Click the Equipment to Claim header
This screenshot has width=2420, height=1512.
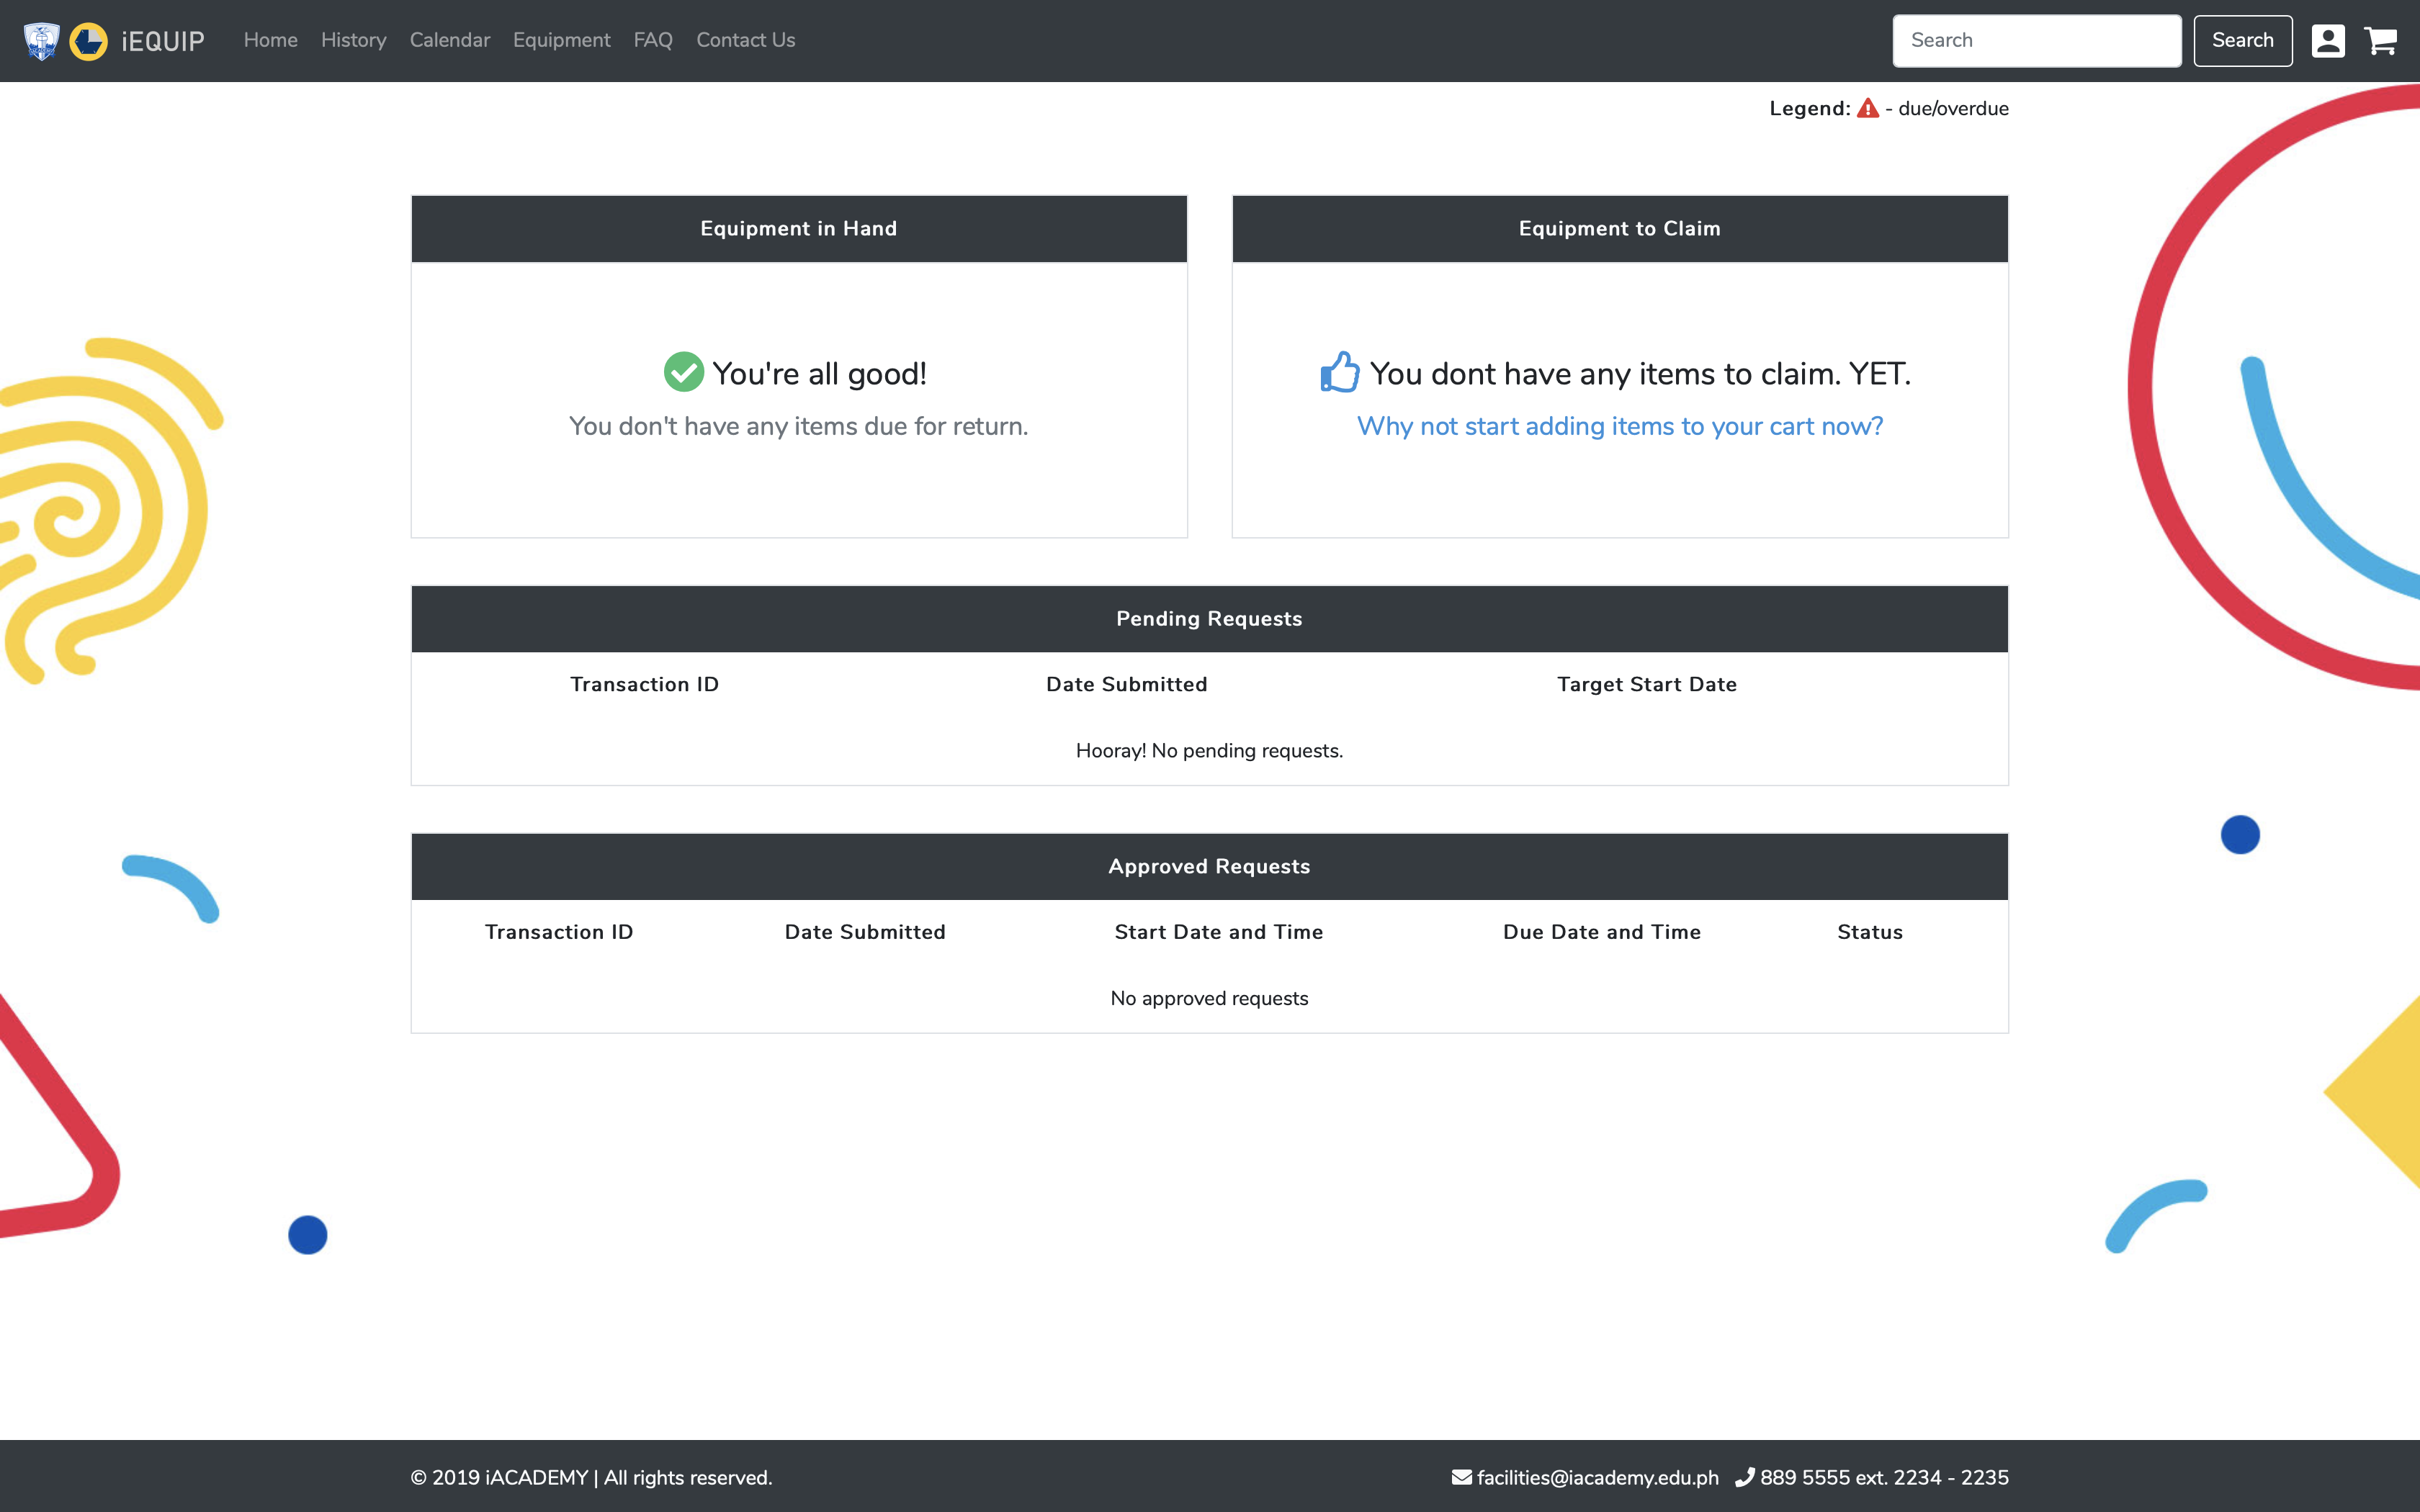(1620, 229)
